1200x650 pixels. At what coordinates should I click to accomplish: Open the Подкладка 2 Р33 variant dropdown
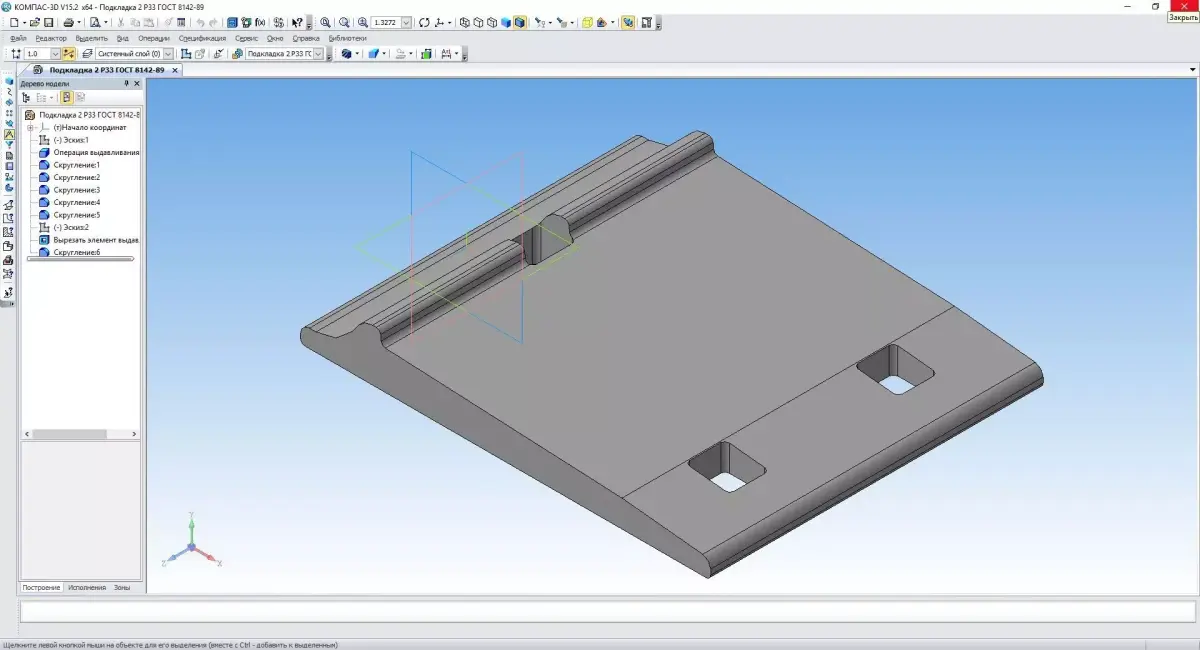pyautogui.click(x=319, y=53)
